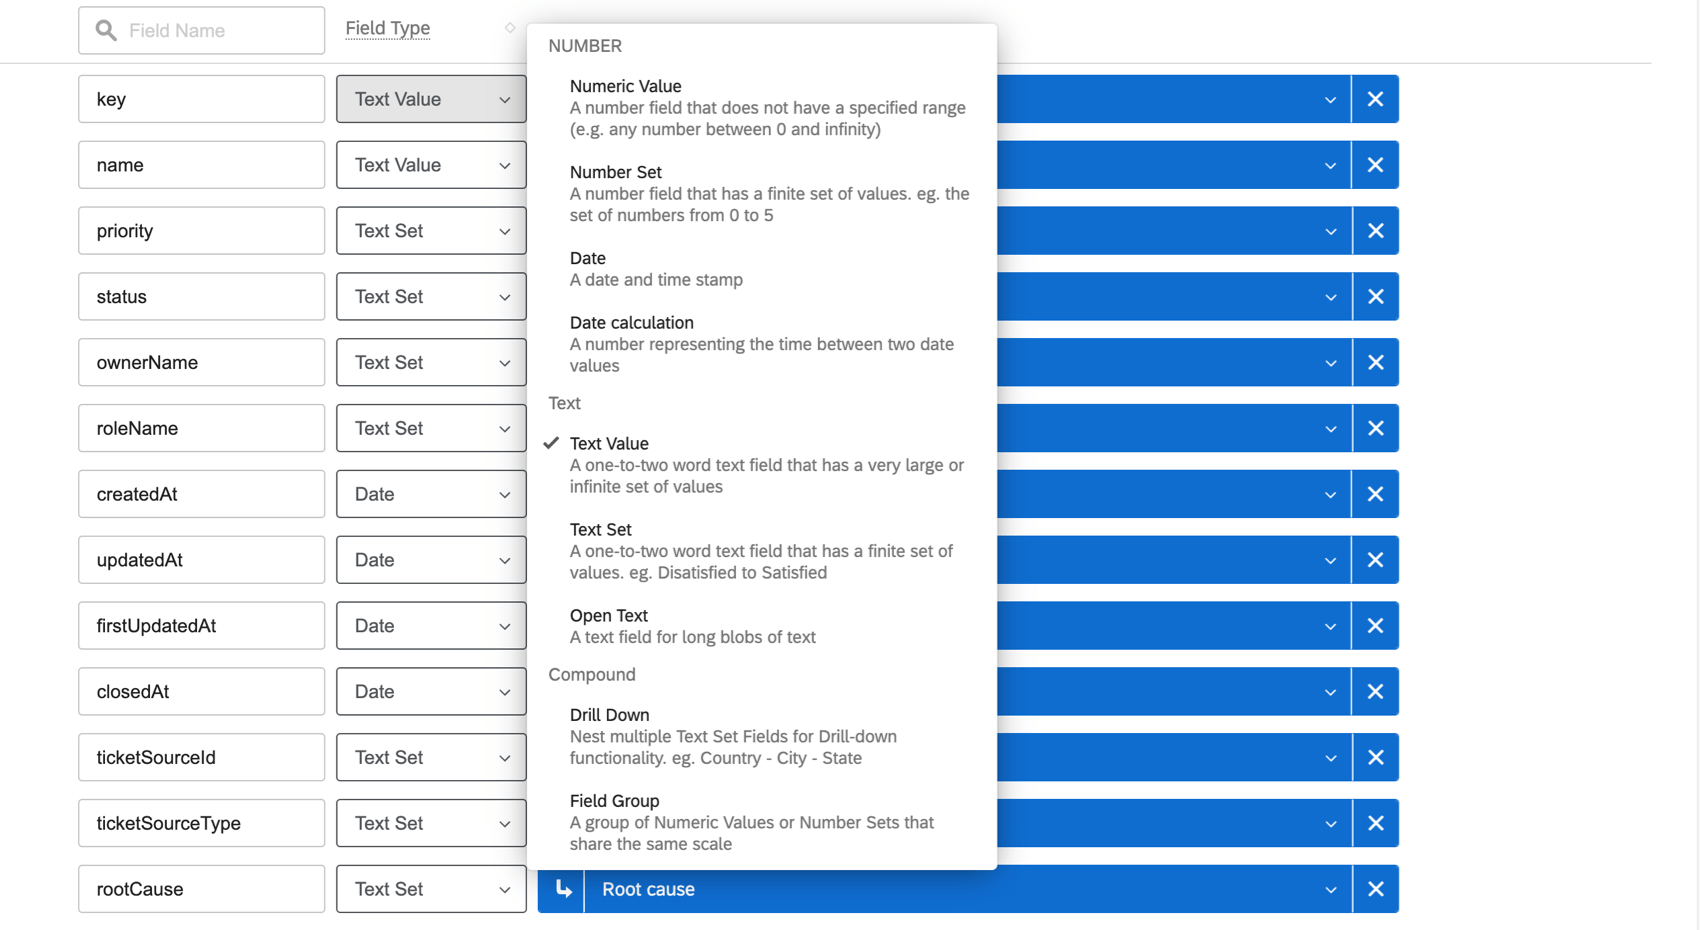The width and height of the screenshot is (1700, 930).
Task: Click the sort indicator next to Field Type header
Action: (510, 28)
